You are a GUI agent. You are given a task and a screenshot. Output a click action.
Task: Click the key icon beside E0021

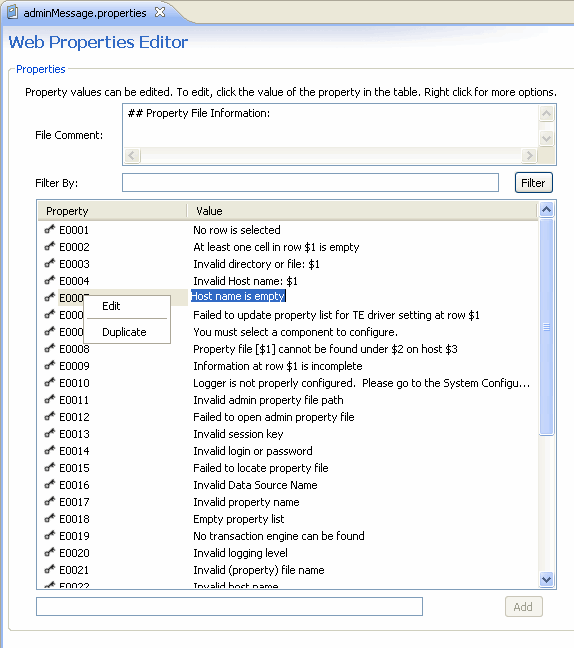coord(50,569)
